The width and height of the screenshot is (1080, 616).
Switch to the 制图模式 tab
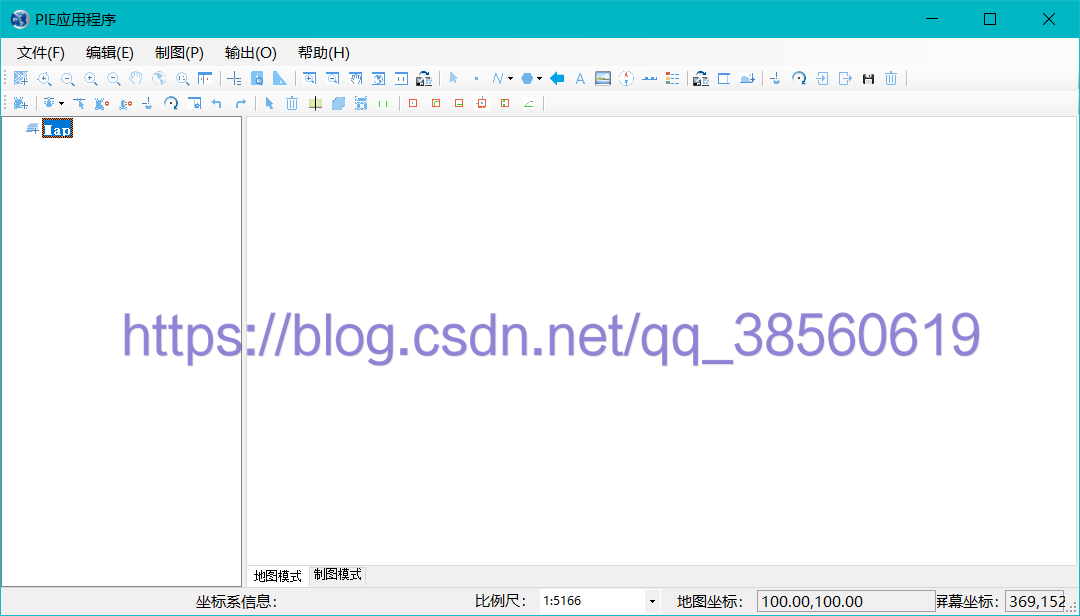tap(338, 575)
